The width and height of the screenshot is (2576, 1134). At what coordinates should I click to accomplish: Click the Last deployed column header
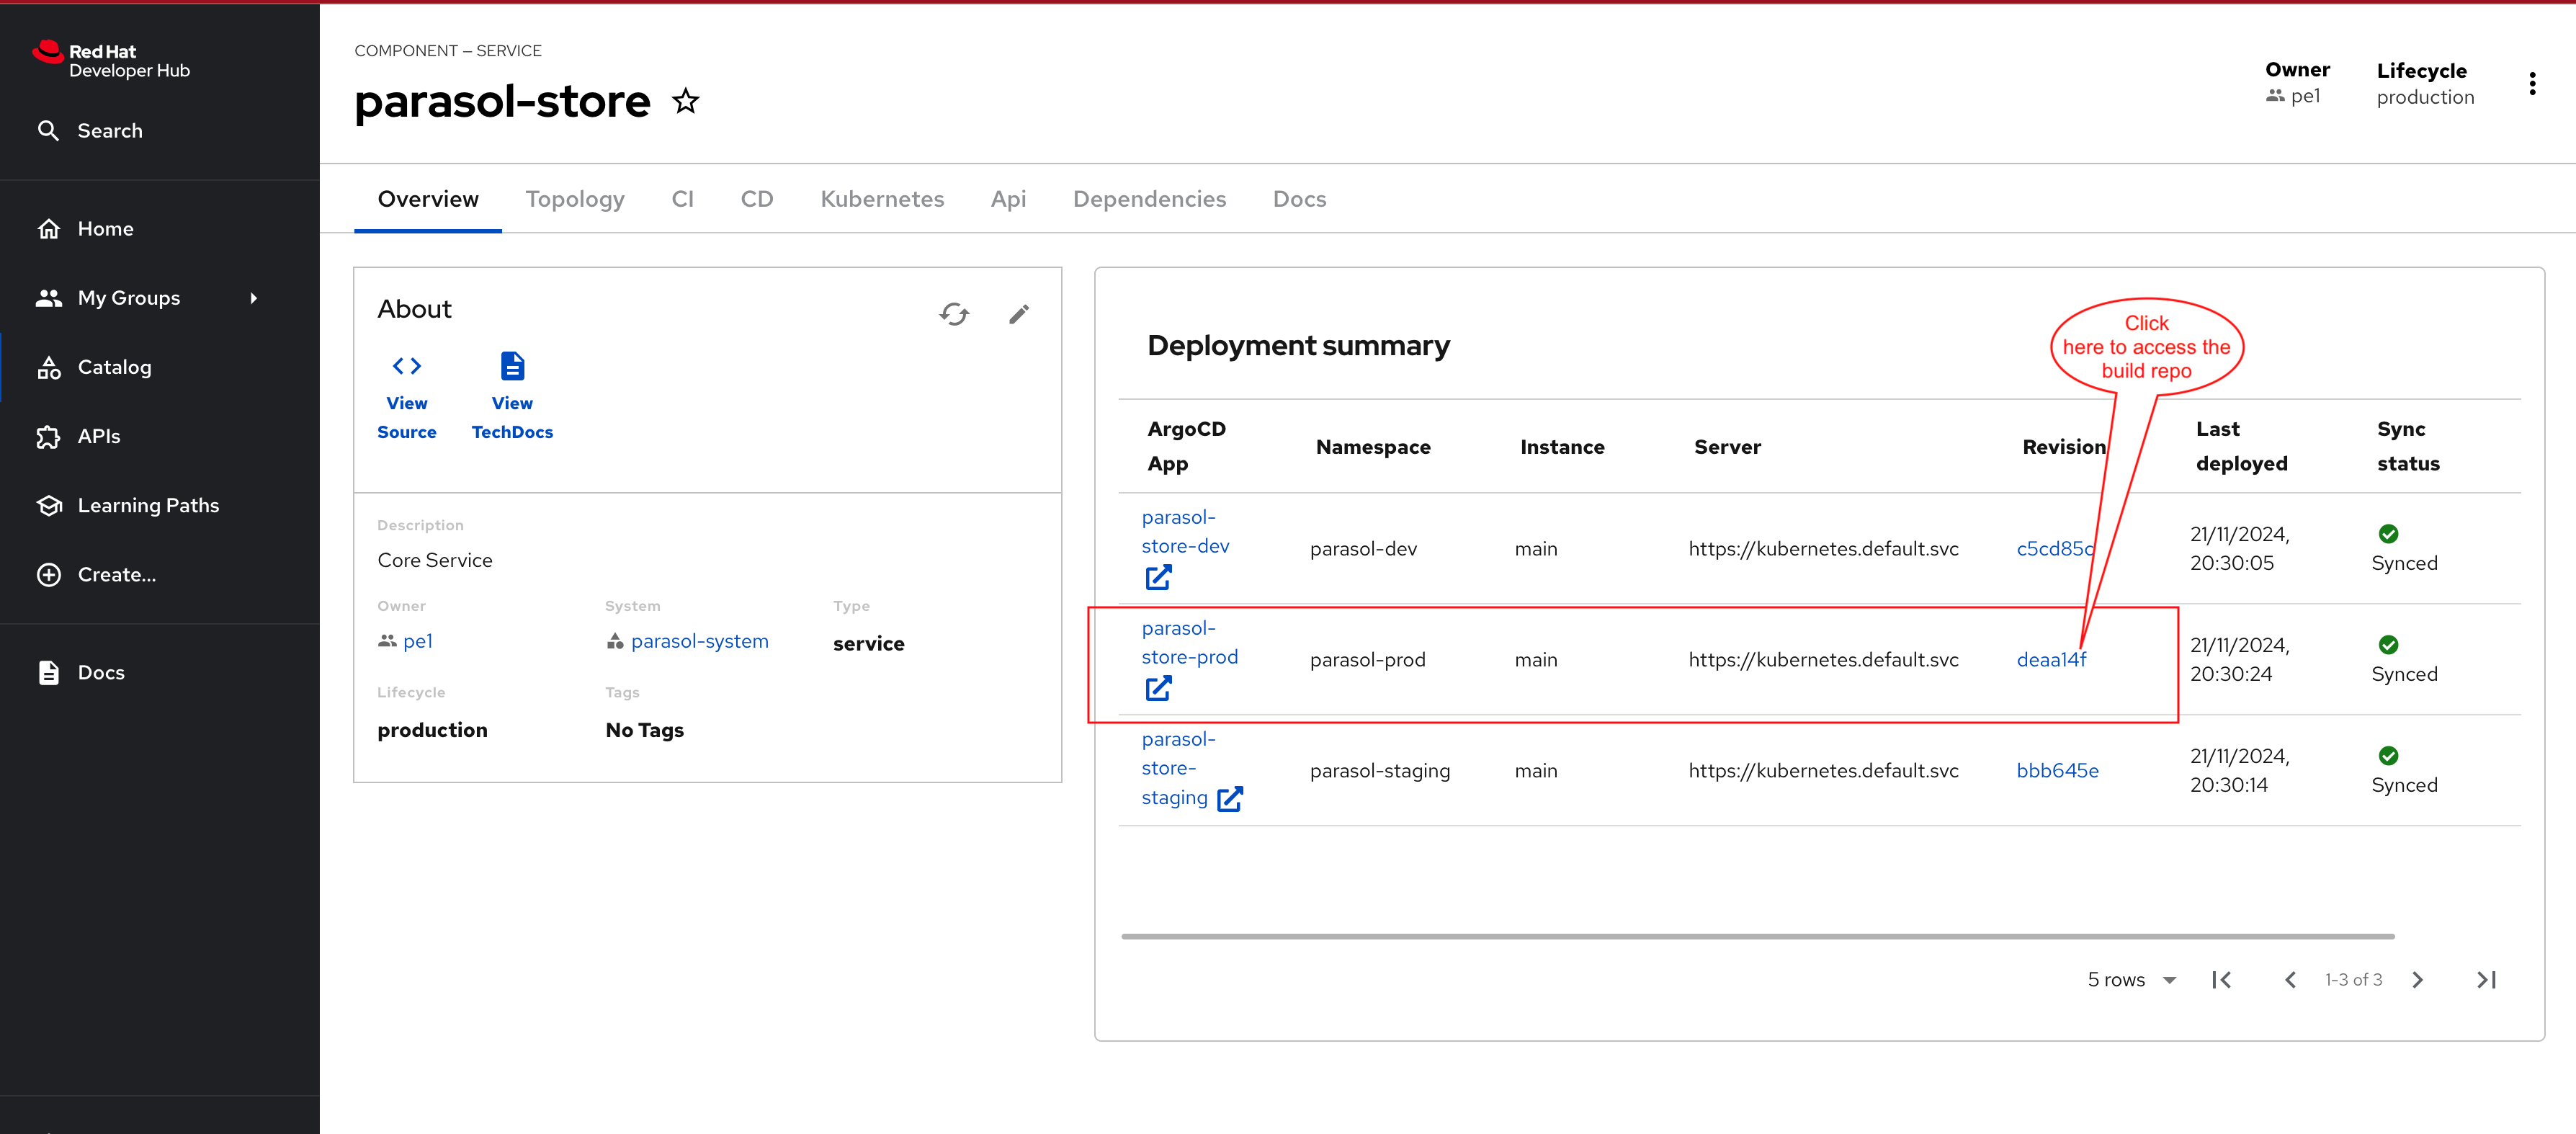[2241, 446]
